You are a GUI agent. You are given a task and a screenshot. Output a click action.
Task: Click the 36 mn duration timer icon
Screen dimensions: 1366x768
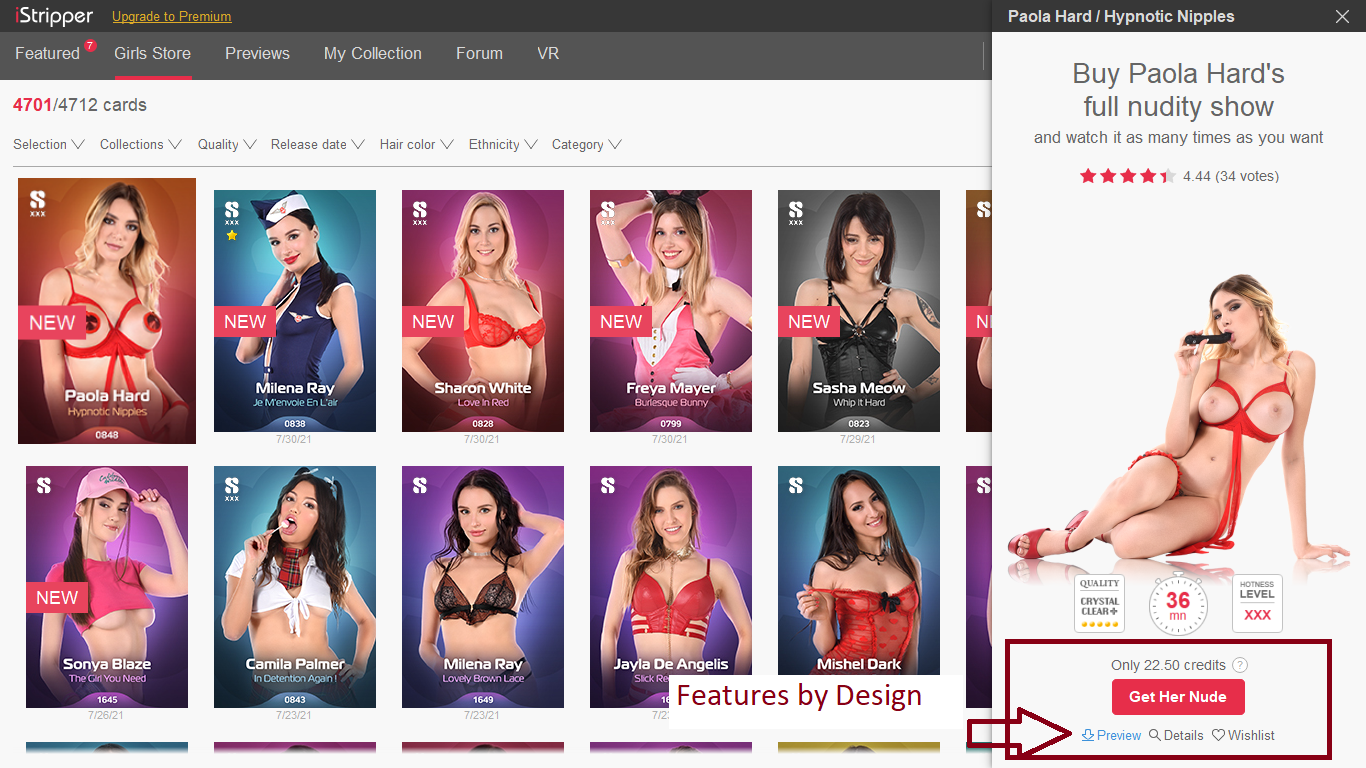1178,604
